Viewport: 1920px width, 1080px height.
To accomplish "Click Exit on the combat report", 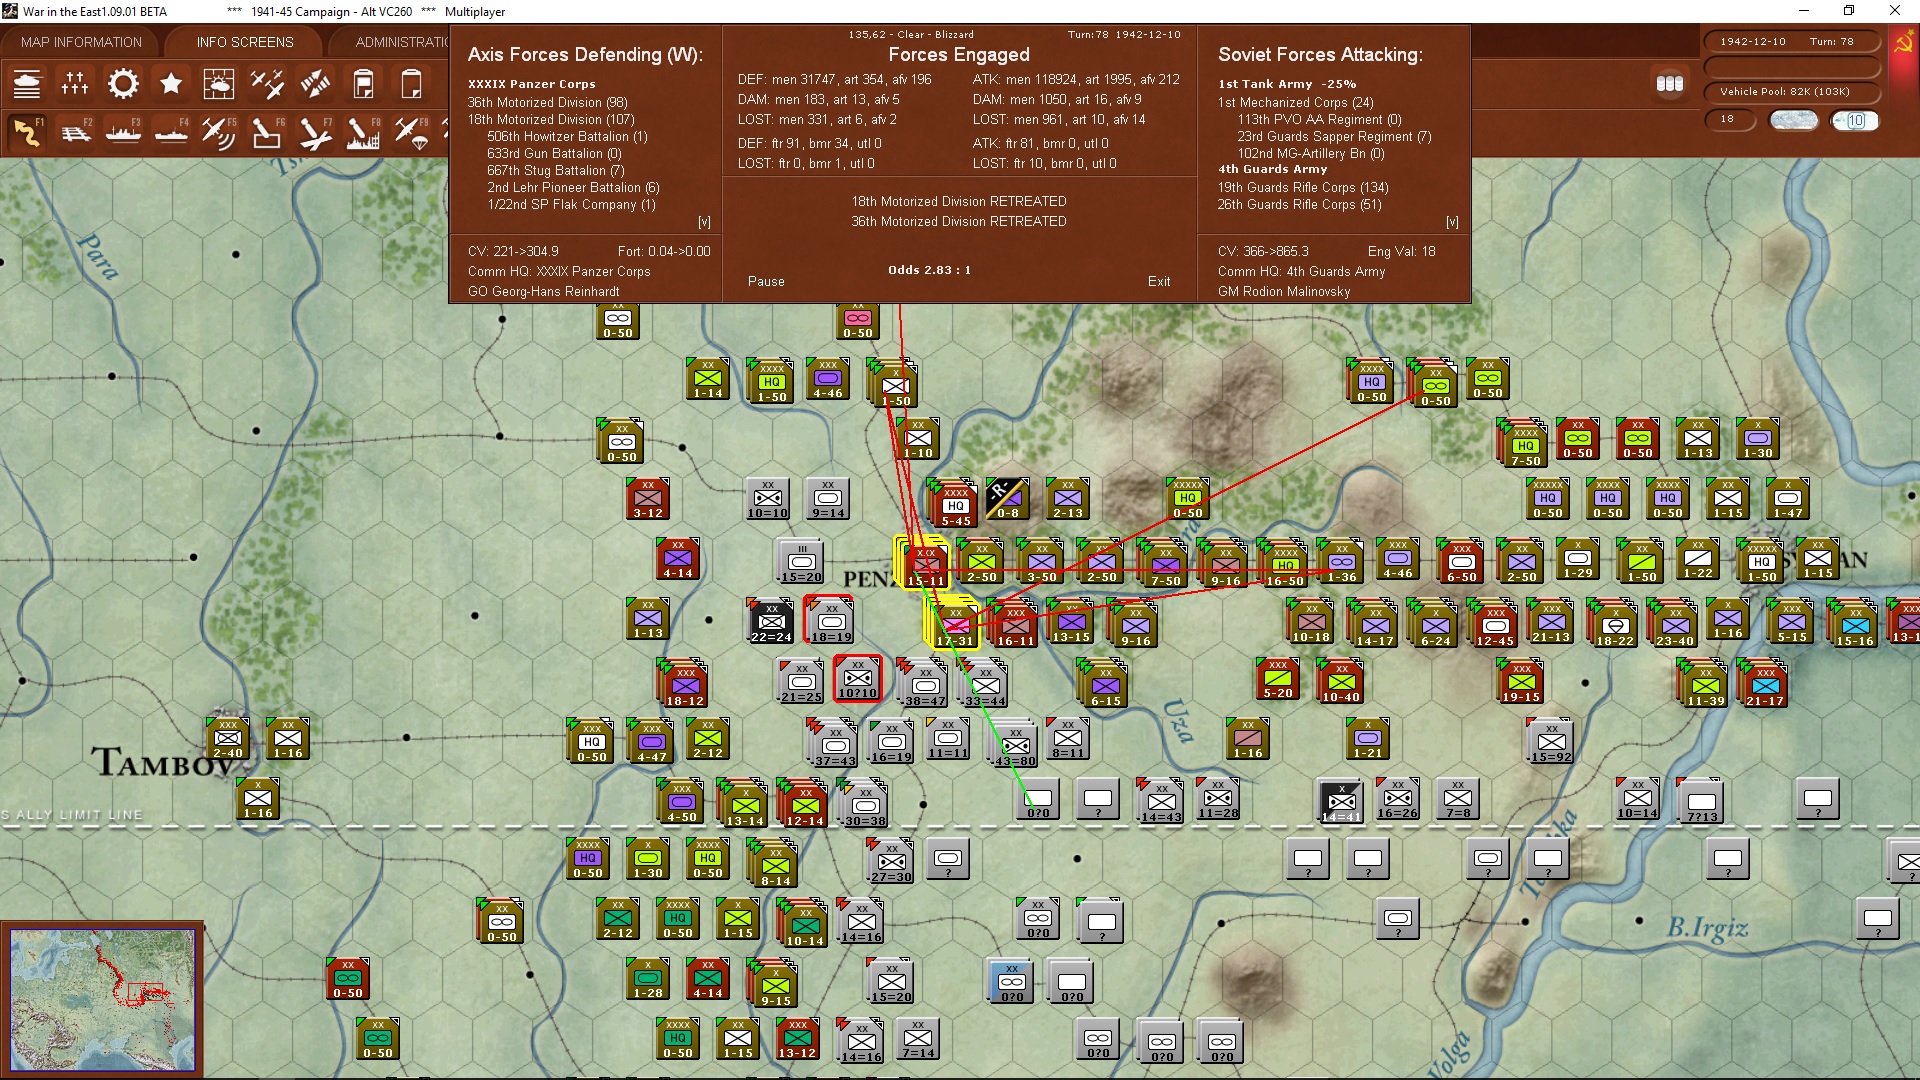I will pos(1159,281).
